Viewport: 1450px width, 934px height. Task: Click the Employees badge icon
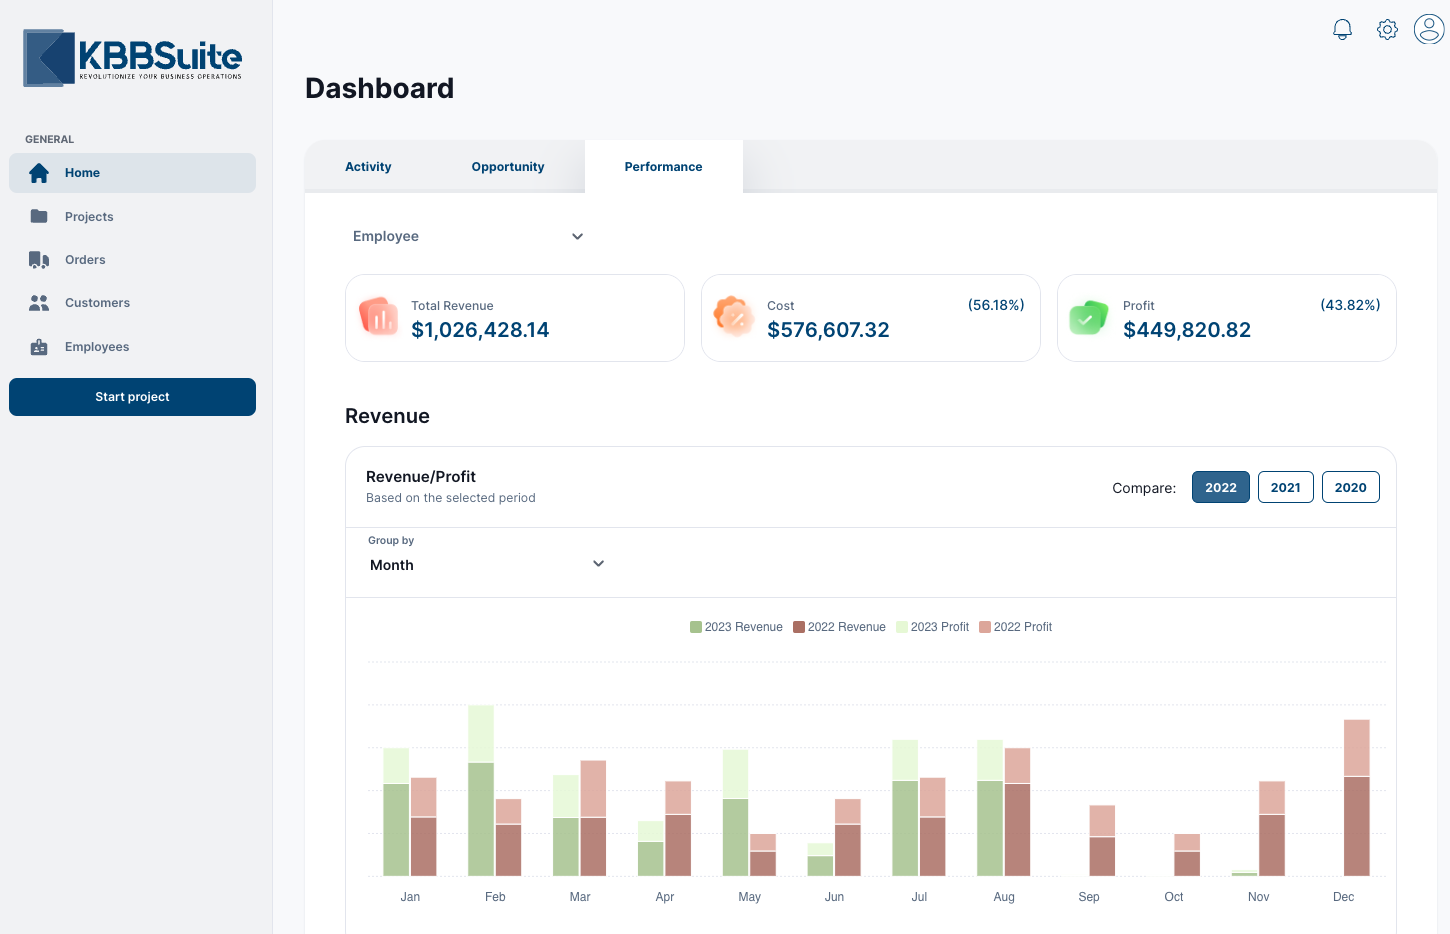click(x=39, y=347)
